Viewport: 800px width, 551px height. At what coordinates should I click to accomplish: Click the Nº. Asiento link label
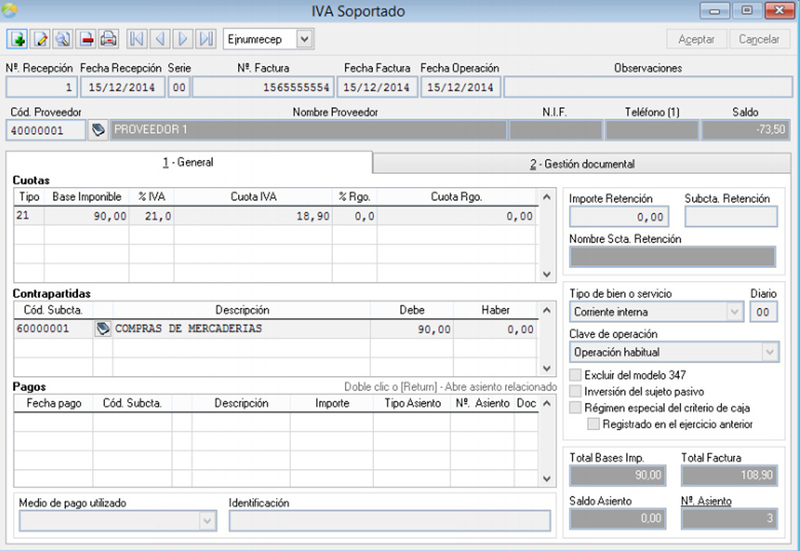[706, 502]
